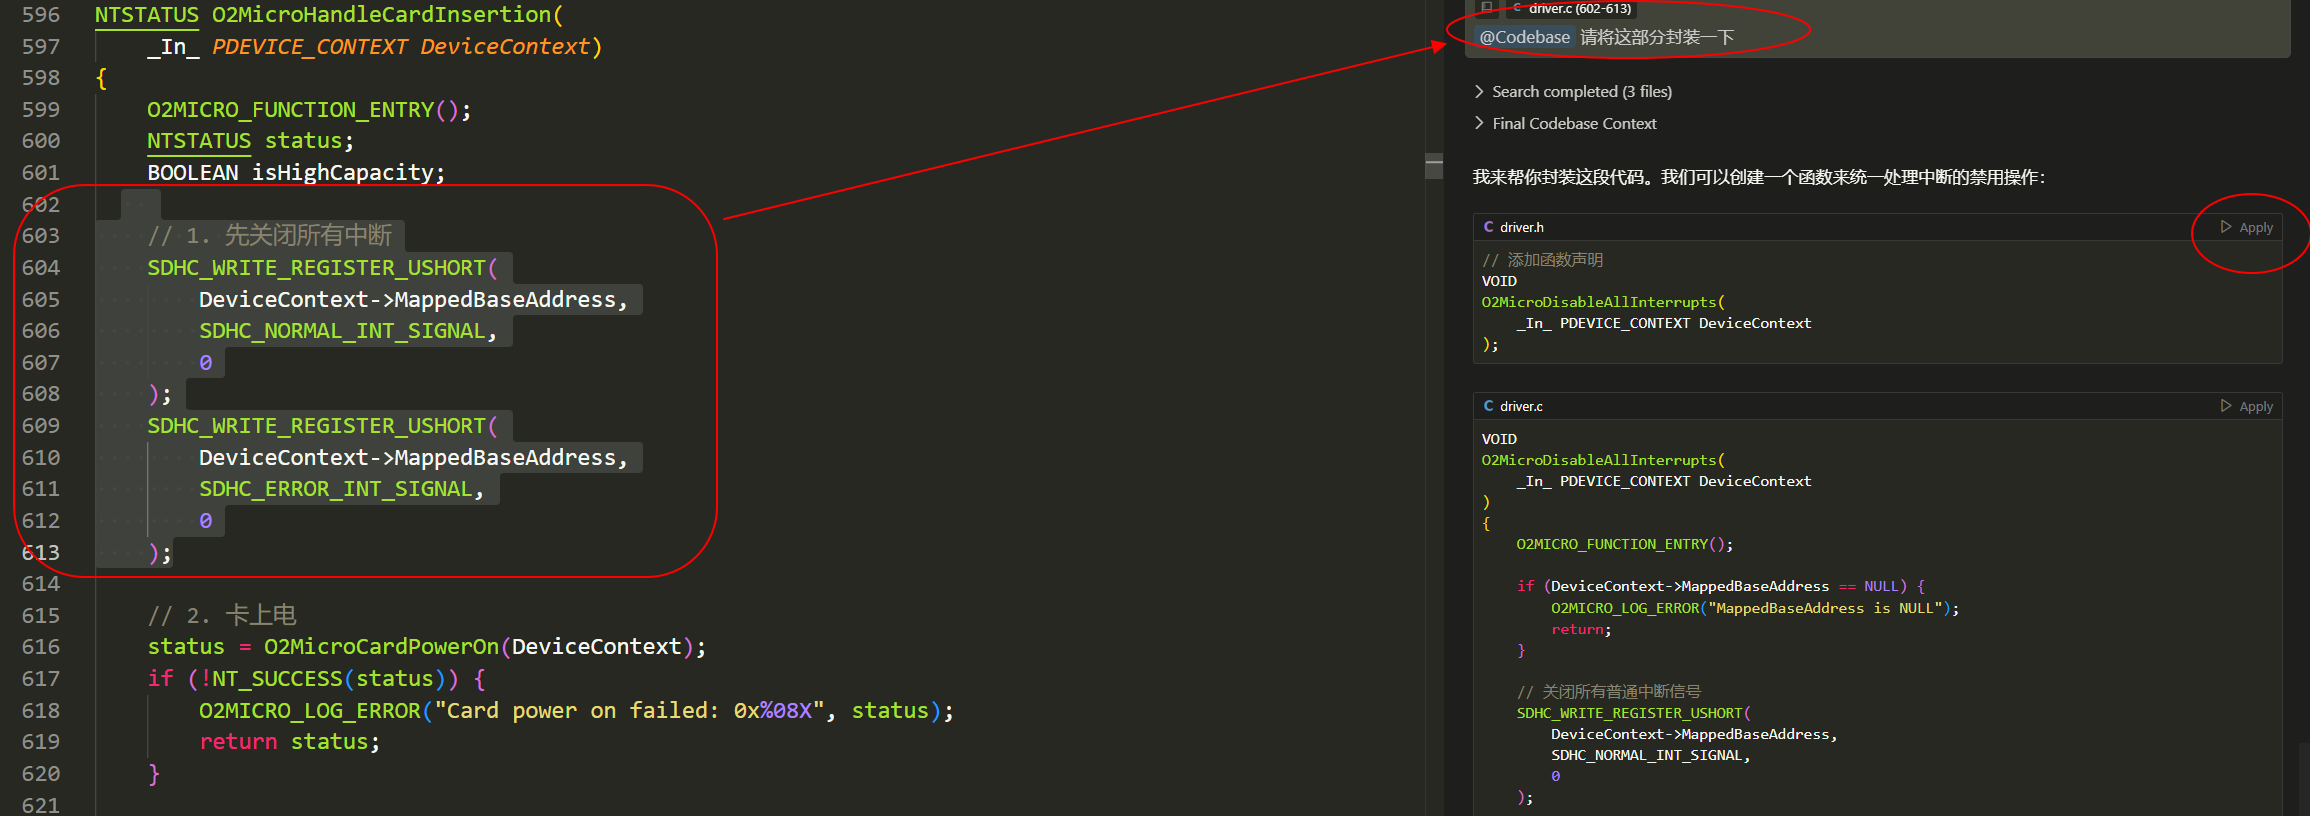This screenshot has height=816, width=2310.
Task: Click the C file icon beside driver.h
Action: point(1488,227)
